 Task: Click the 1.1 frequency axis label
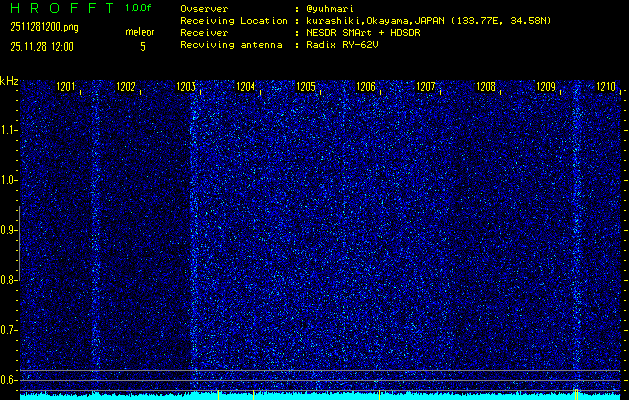click(8, 130)
